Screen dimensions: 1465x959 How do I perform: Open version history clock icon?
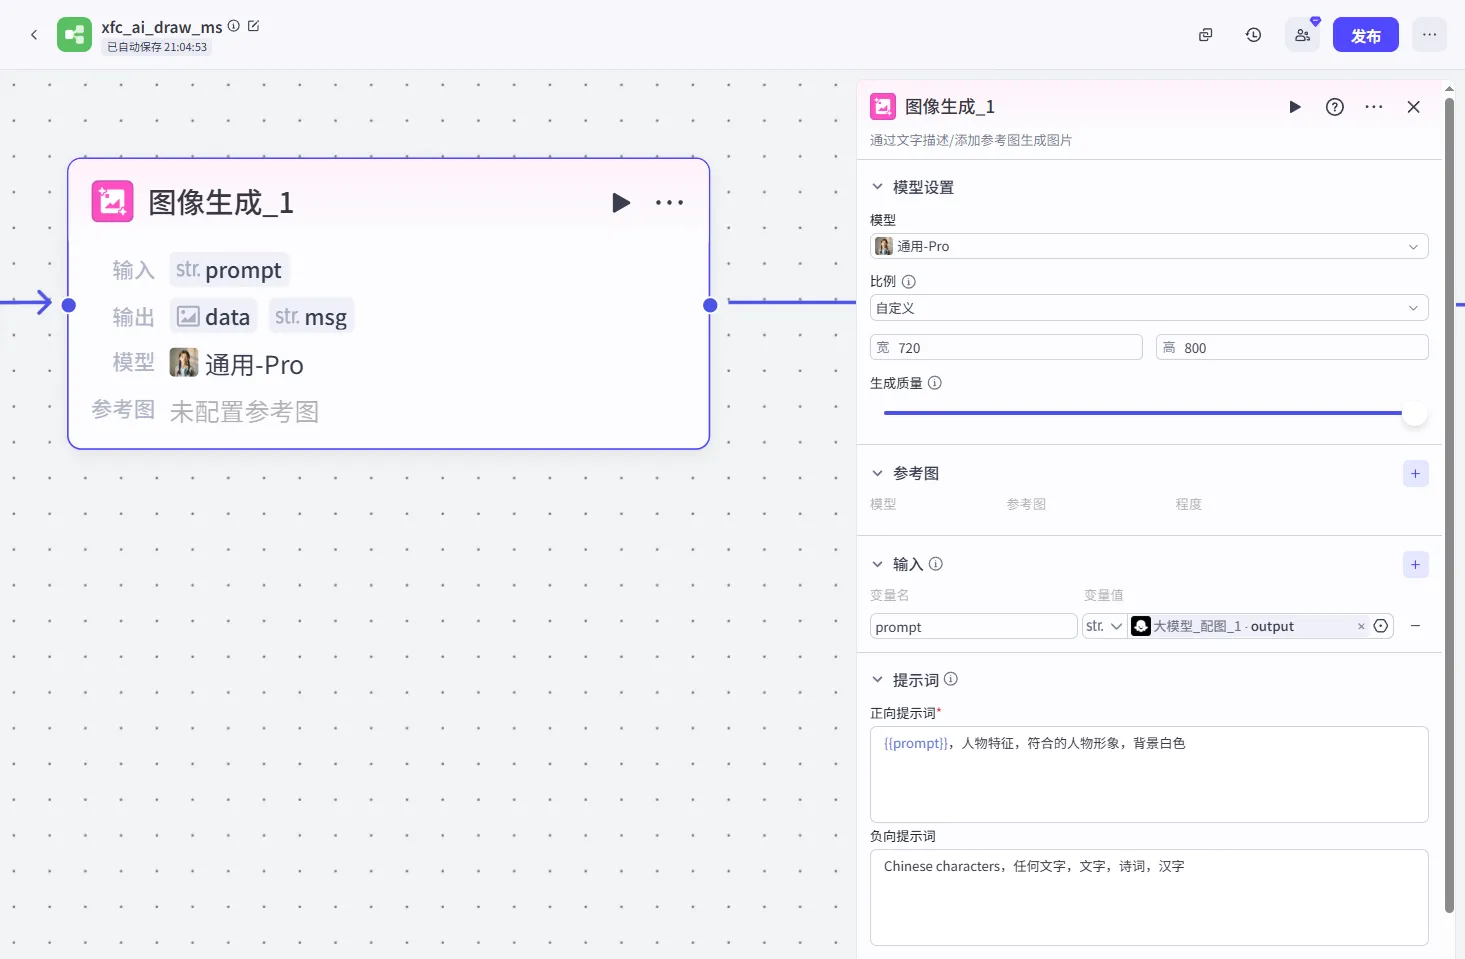point(1254,35)
